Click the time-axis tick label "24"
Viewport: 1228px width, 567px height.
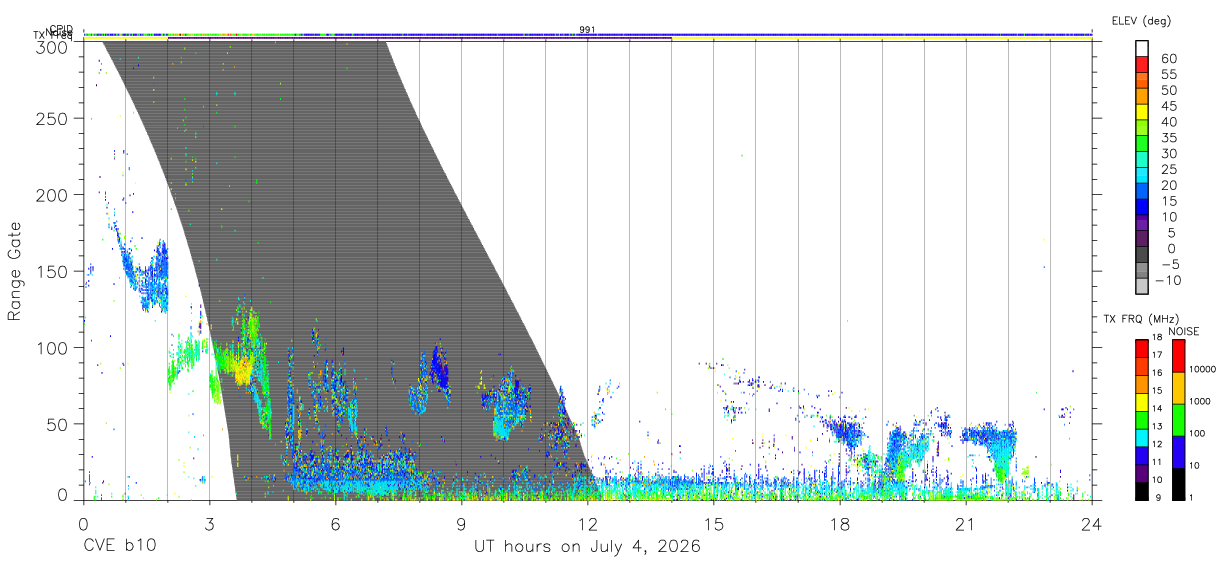[x=1092, y=525]
